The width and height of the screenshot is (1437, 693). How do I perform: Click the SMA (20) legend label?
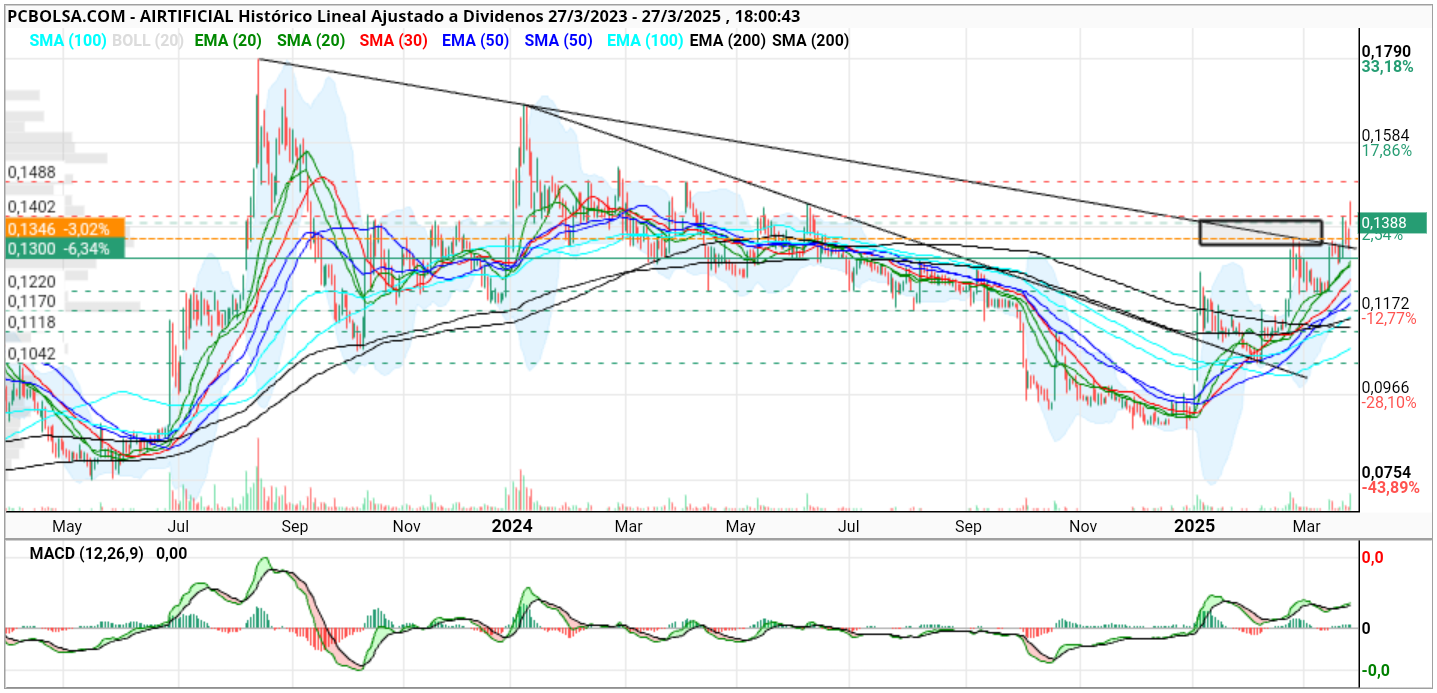[312, 41]
